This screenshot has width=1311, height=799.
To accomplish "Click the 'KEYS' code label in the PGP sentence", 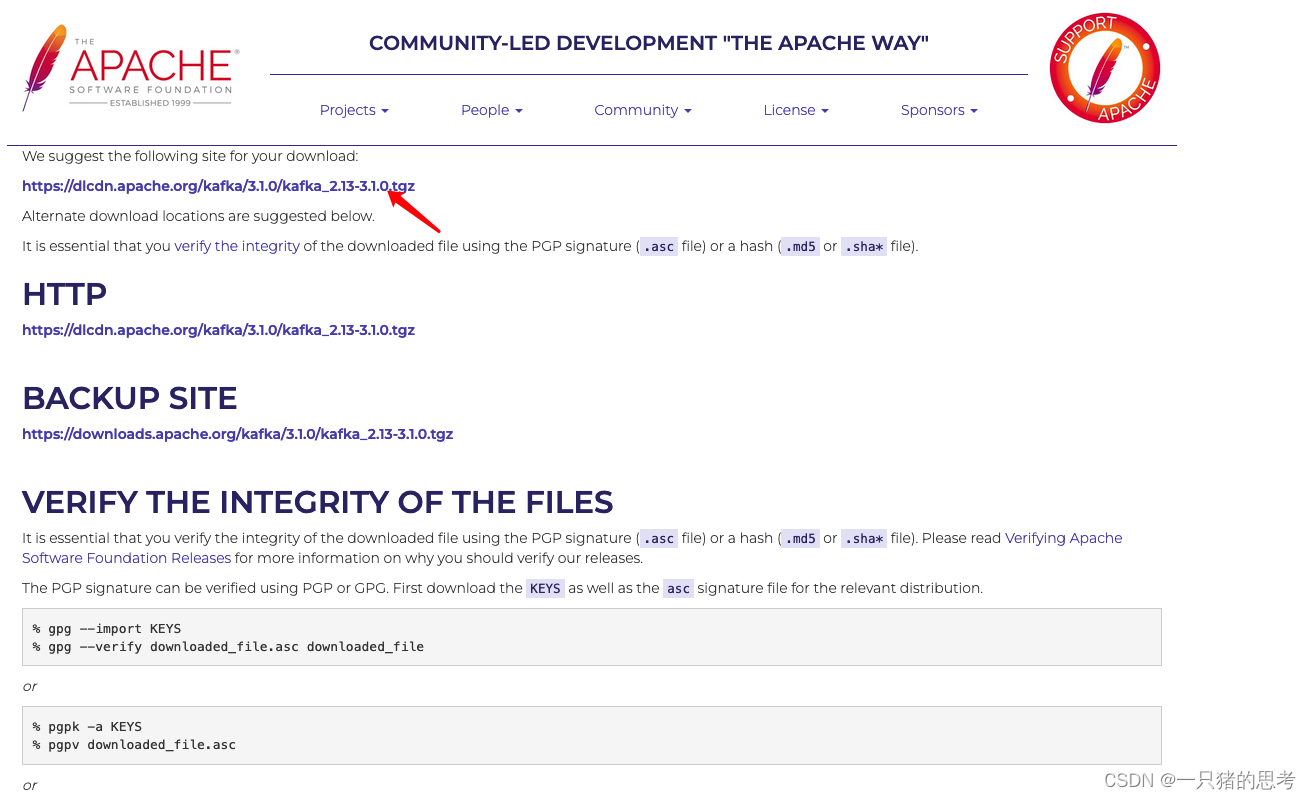I will click(545, 588).
